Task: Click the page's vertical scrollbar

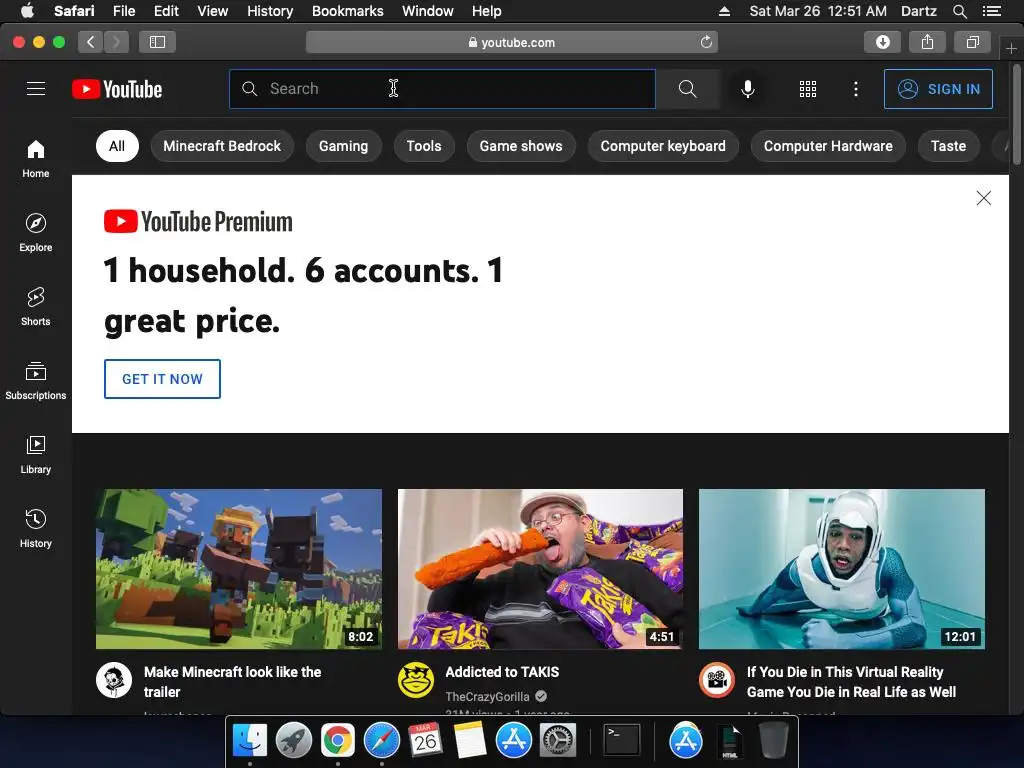Action: pos(1016,114)
